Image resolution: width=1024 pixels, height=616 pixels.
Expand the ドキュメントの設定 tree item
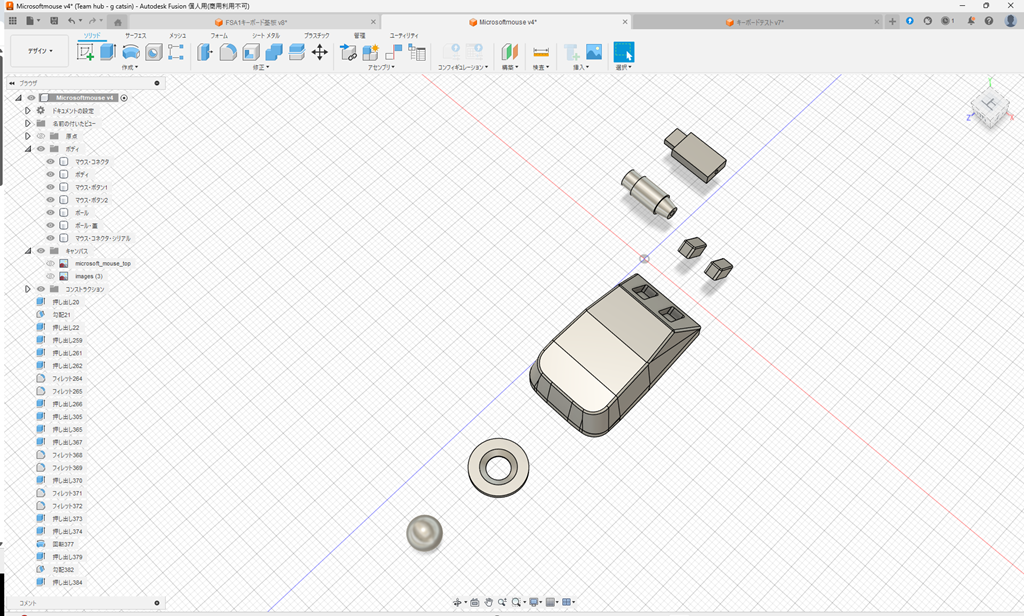point(27,111)
